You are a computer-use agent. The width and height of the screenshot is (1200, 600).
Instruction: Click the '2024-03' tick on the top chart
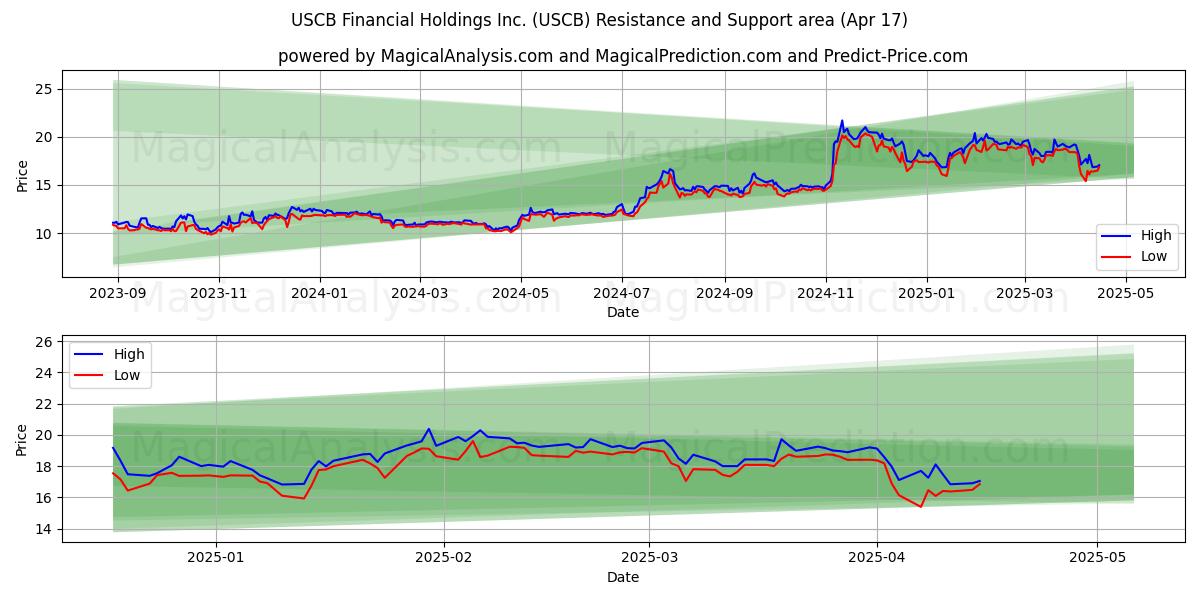(419, 293)
